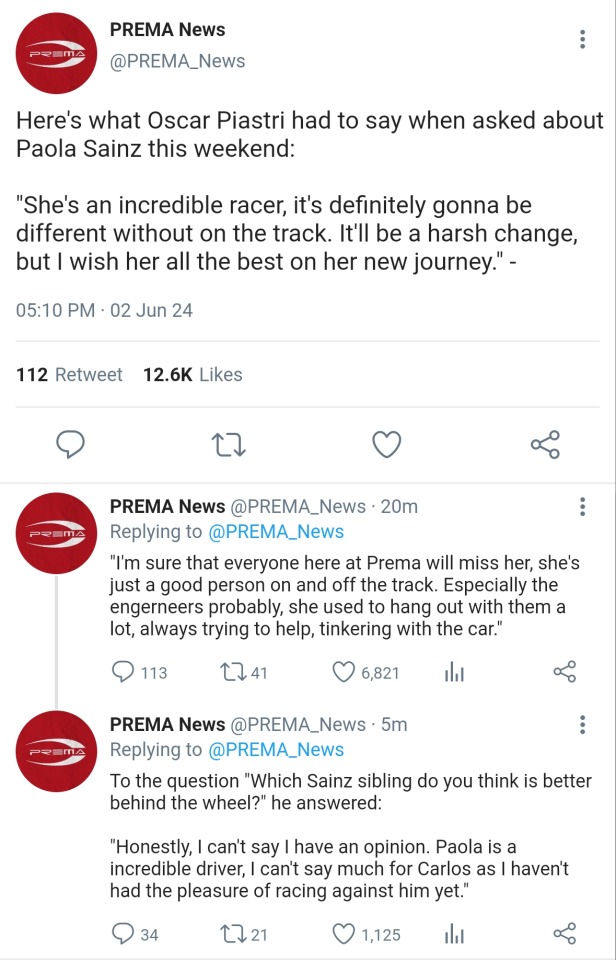Reply to the main Oscar Piastri tweet
The width and height of the screenshot is (616, 960).
70,444
